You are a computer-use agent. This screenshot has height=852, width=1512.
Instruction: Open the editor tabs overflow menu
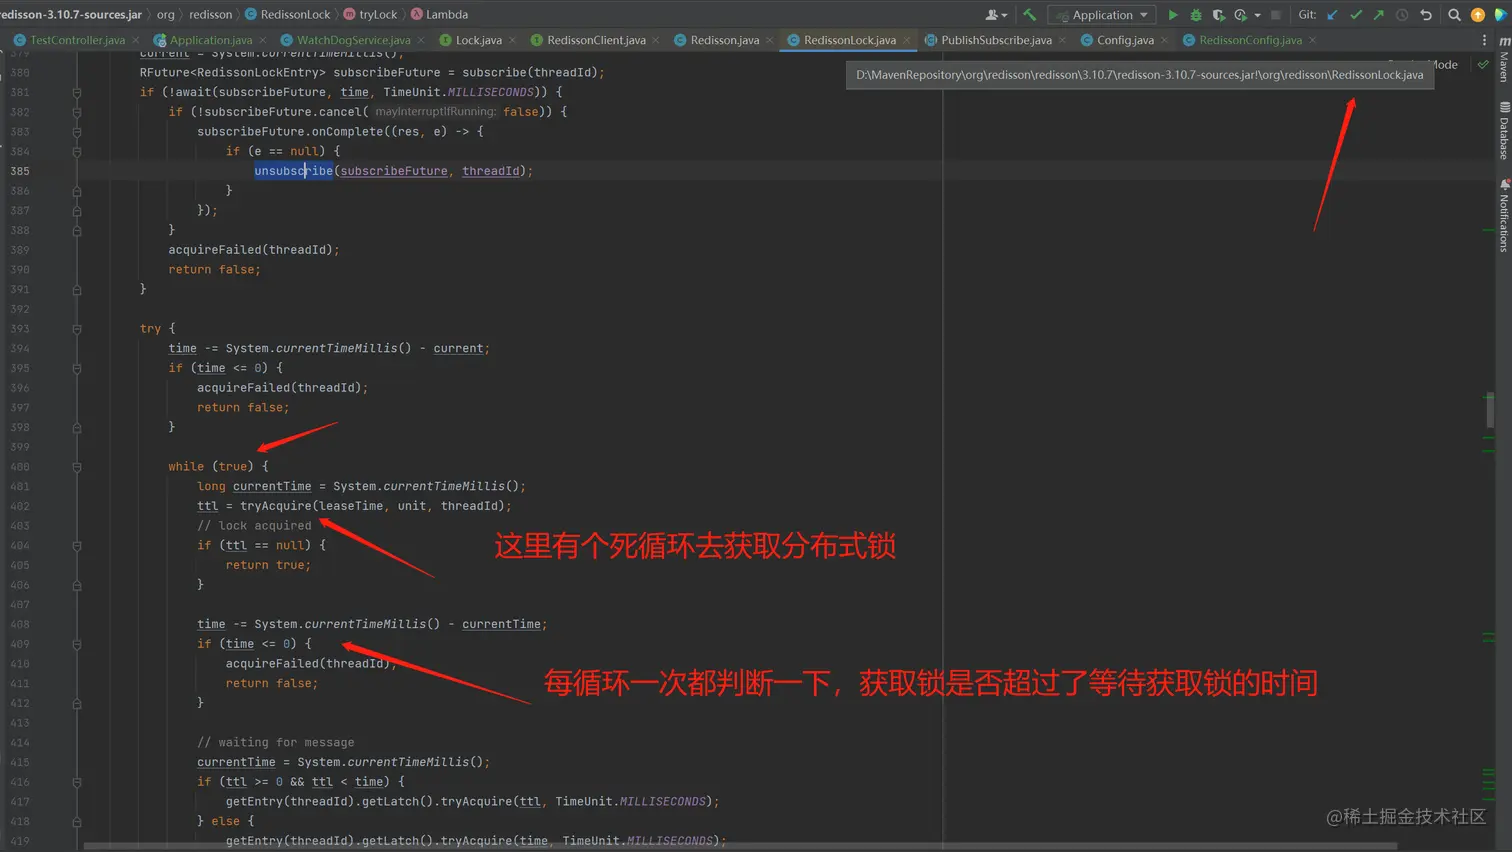[1484, 40]
